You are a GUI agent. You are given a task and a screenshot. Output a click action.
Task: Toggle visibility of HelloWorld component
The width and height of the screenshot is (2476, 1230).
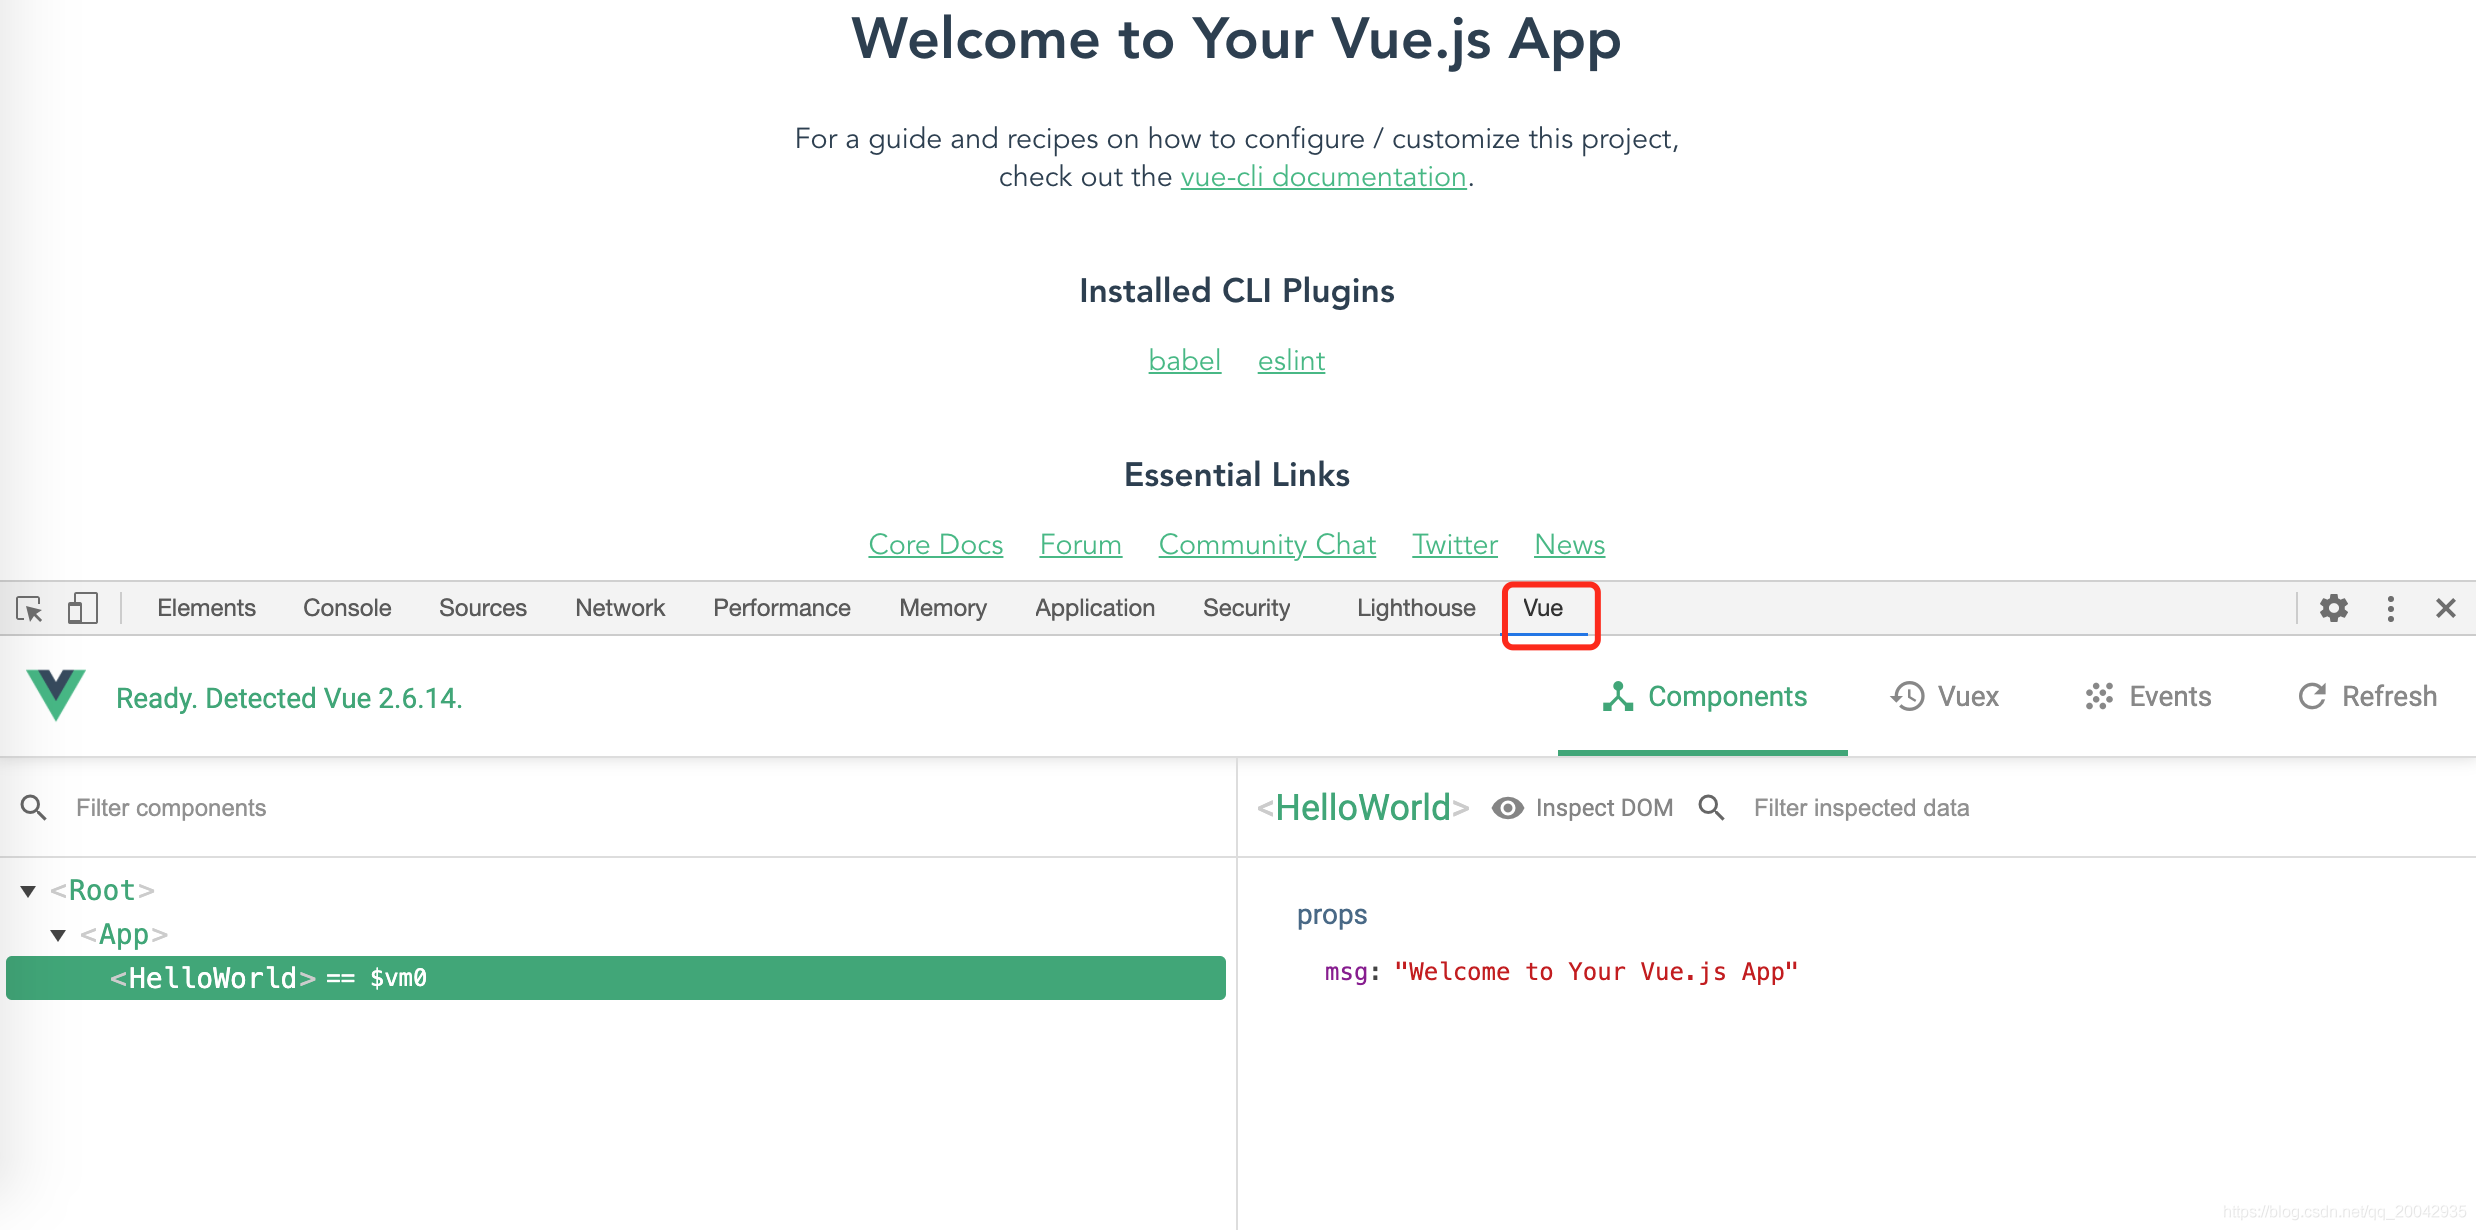pyautogui.click(x=1500, y=807)
